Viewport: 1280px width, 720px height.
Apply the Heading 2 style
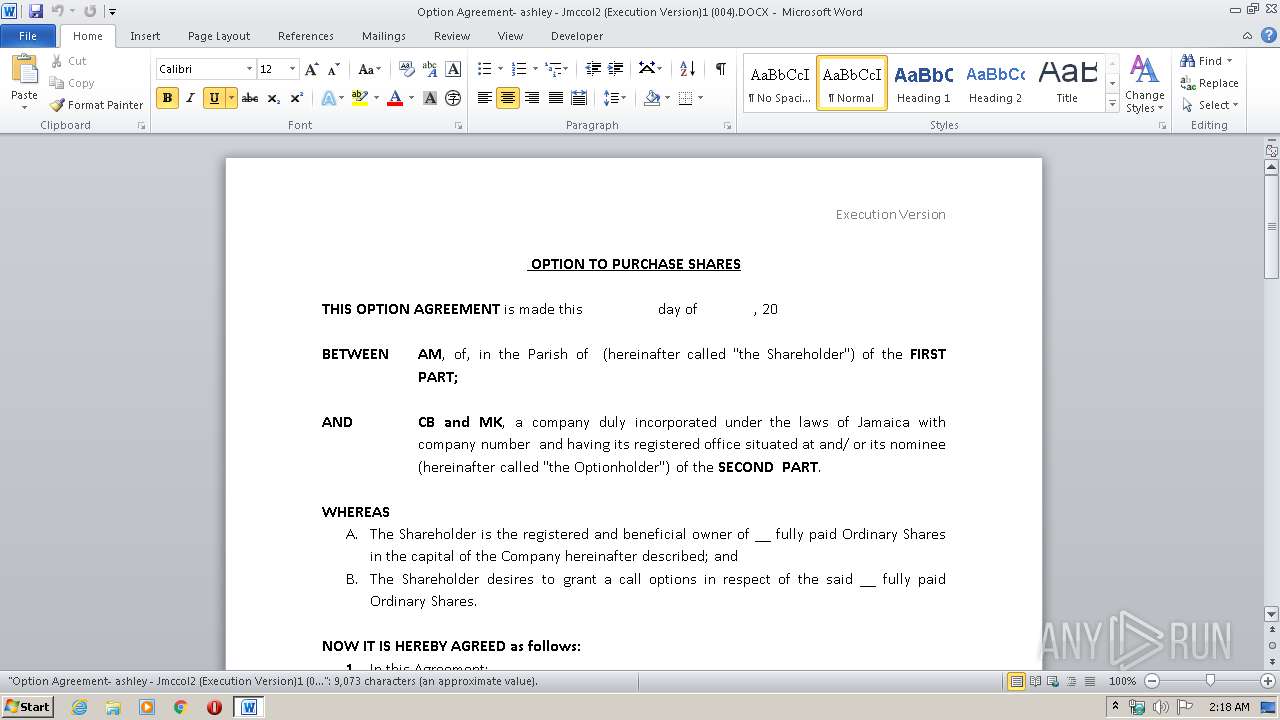[x=995, y=83]
